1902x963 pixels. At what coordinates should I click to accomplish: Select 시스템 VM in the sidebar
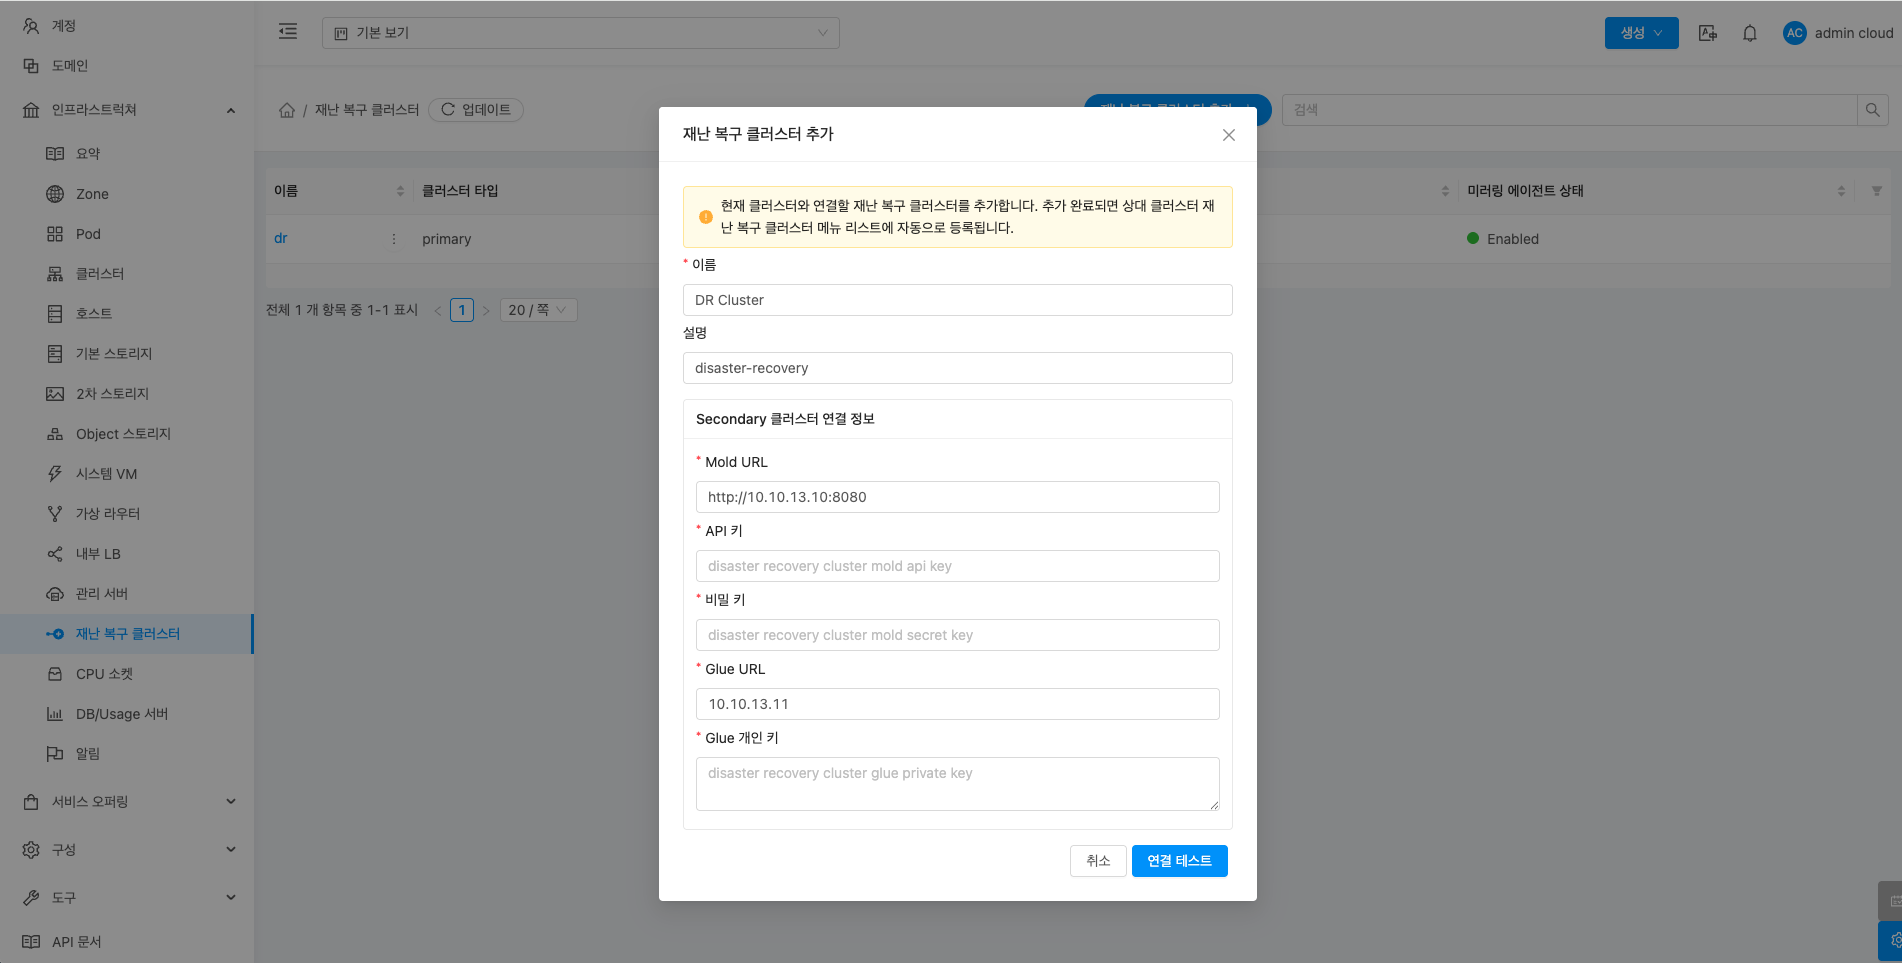pyautogui.click(x=106, y=474)
